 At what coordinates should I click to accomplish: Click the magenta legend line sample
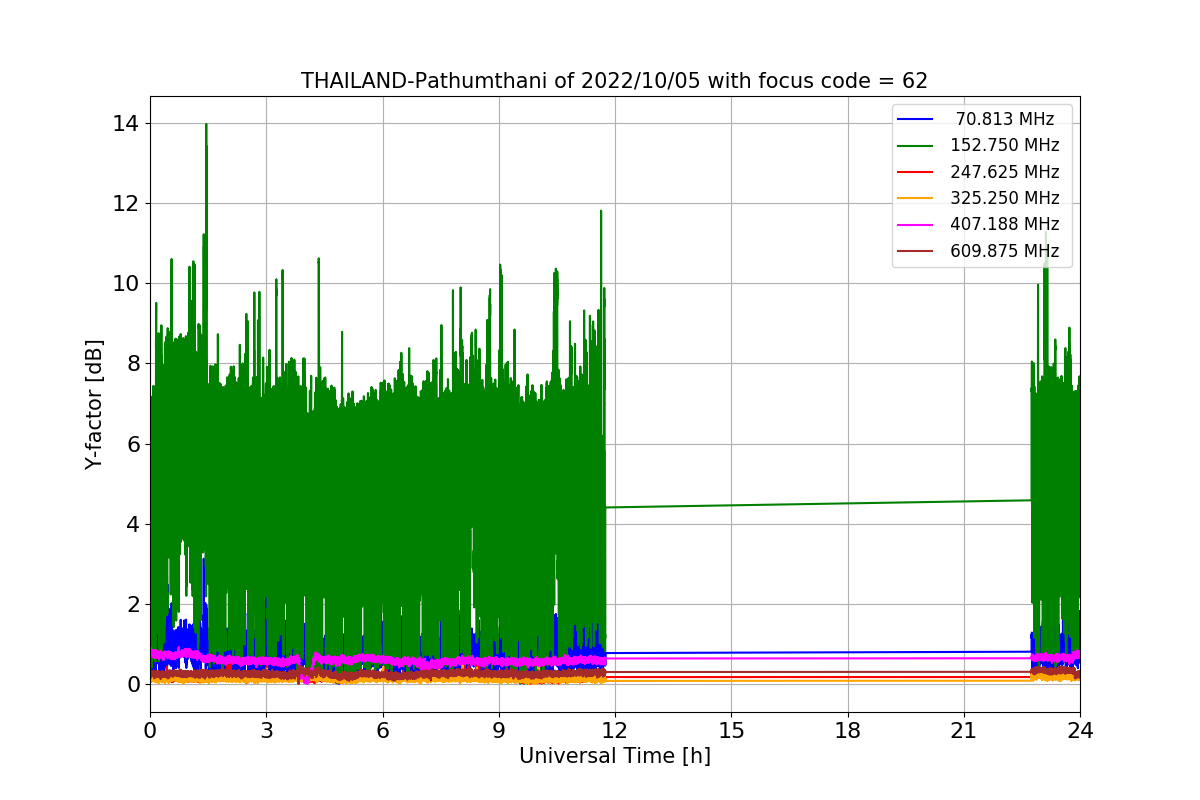pyautogui.click(x=915, y=225)
